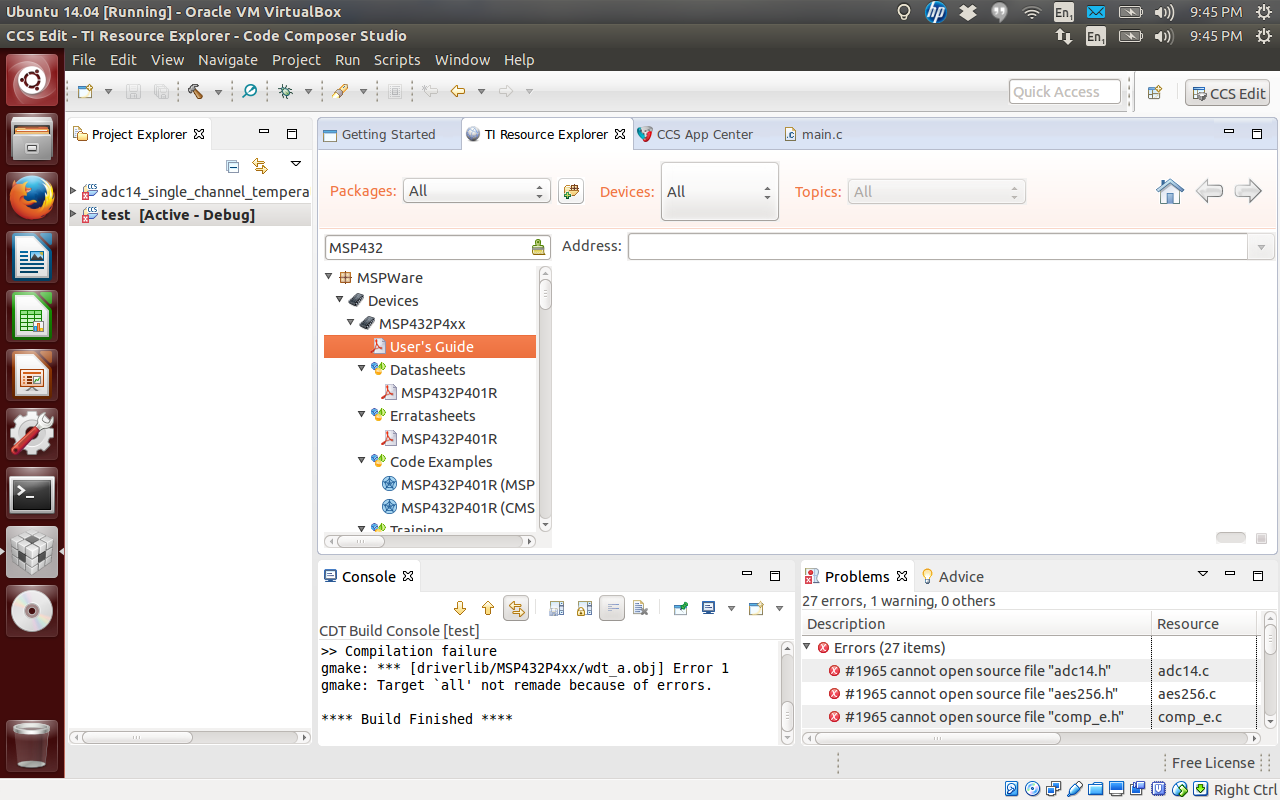Click the sound volume tray icon
The height and width of the screenshot is (800, 1280).
pos(1163,12)
